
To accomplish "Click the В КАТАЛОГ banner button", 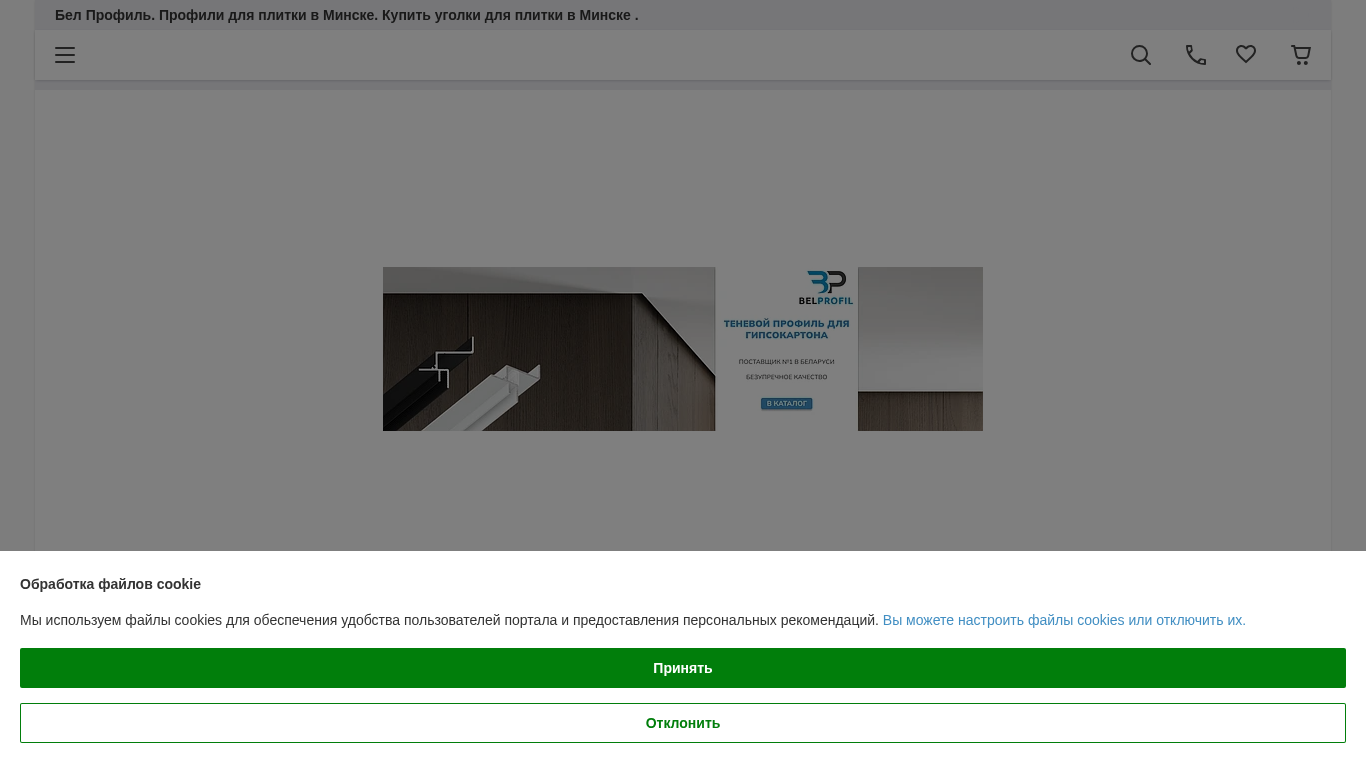I will pos(787,403).
